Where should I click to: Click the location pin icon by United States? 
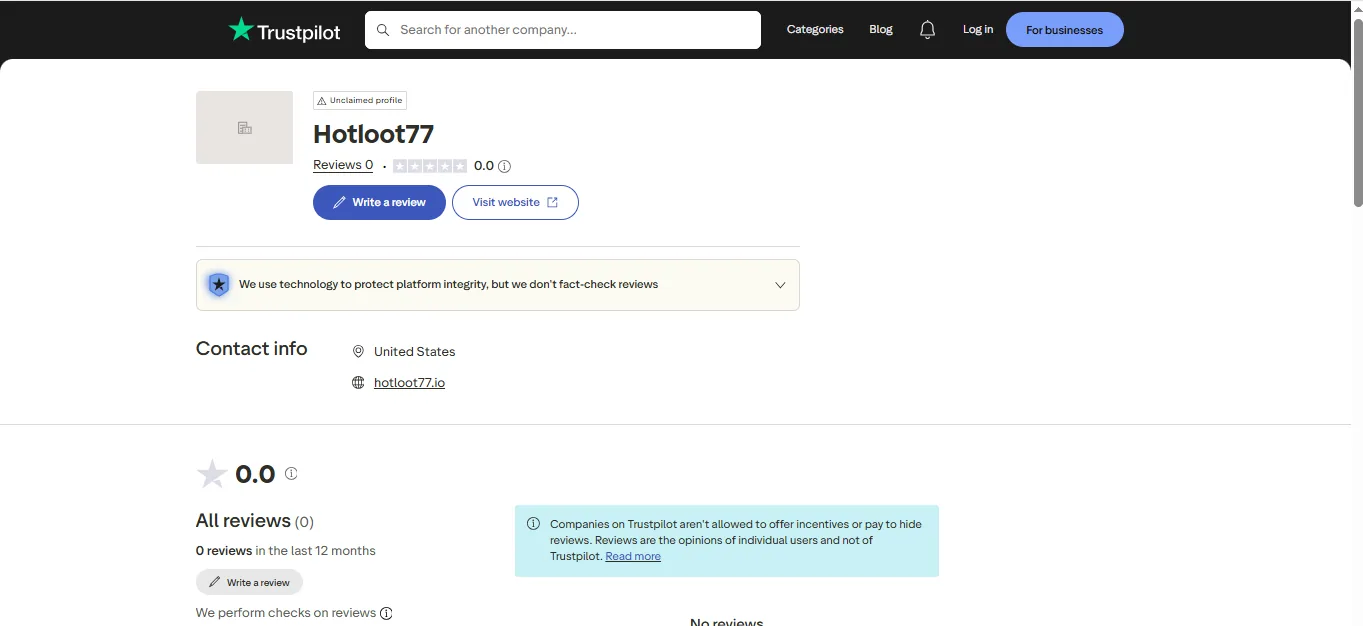click(x=358, y=352)
